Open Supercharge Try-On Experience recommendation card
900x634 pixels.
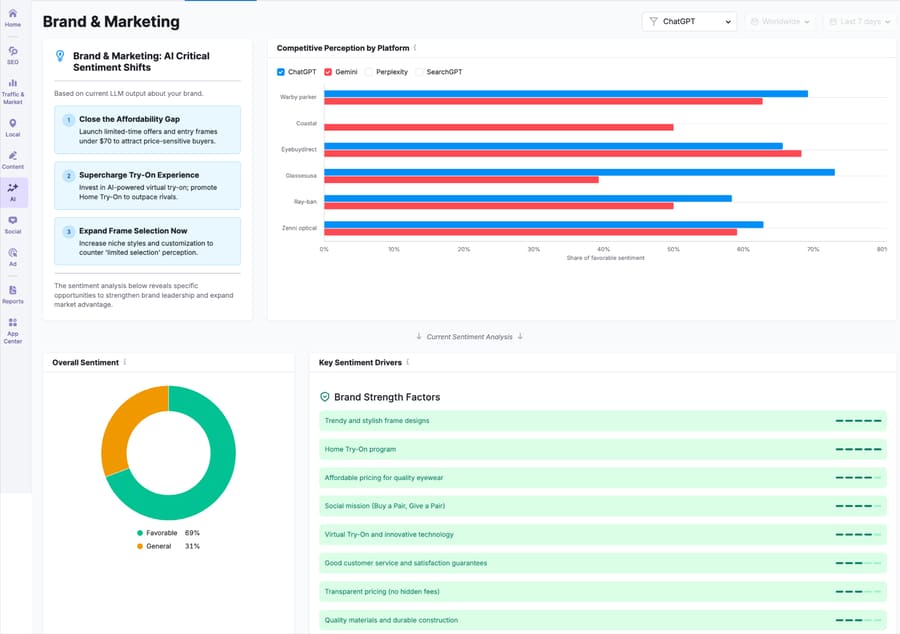148,185
